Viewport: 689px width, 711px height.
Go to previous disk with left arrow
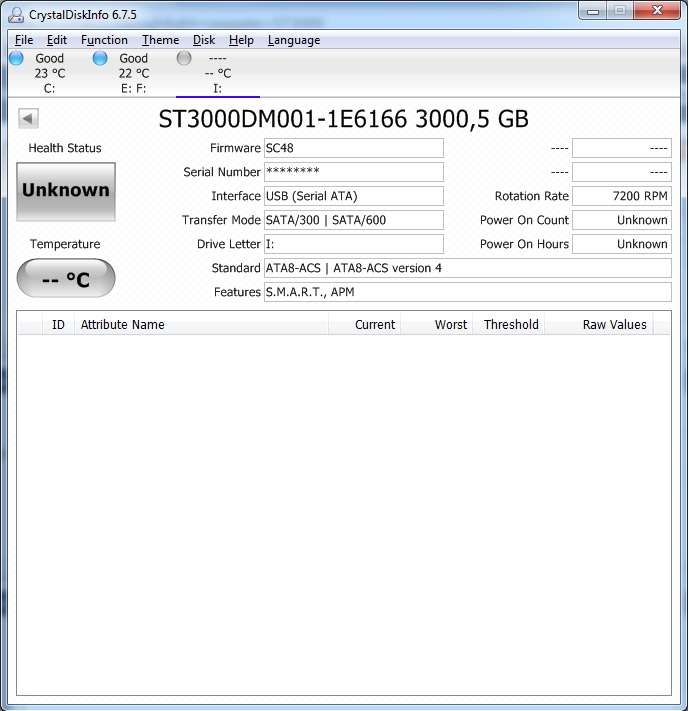click(28, 119)
